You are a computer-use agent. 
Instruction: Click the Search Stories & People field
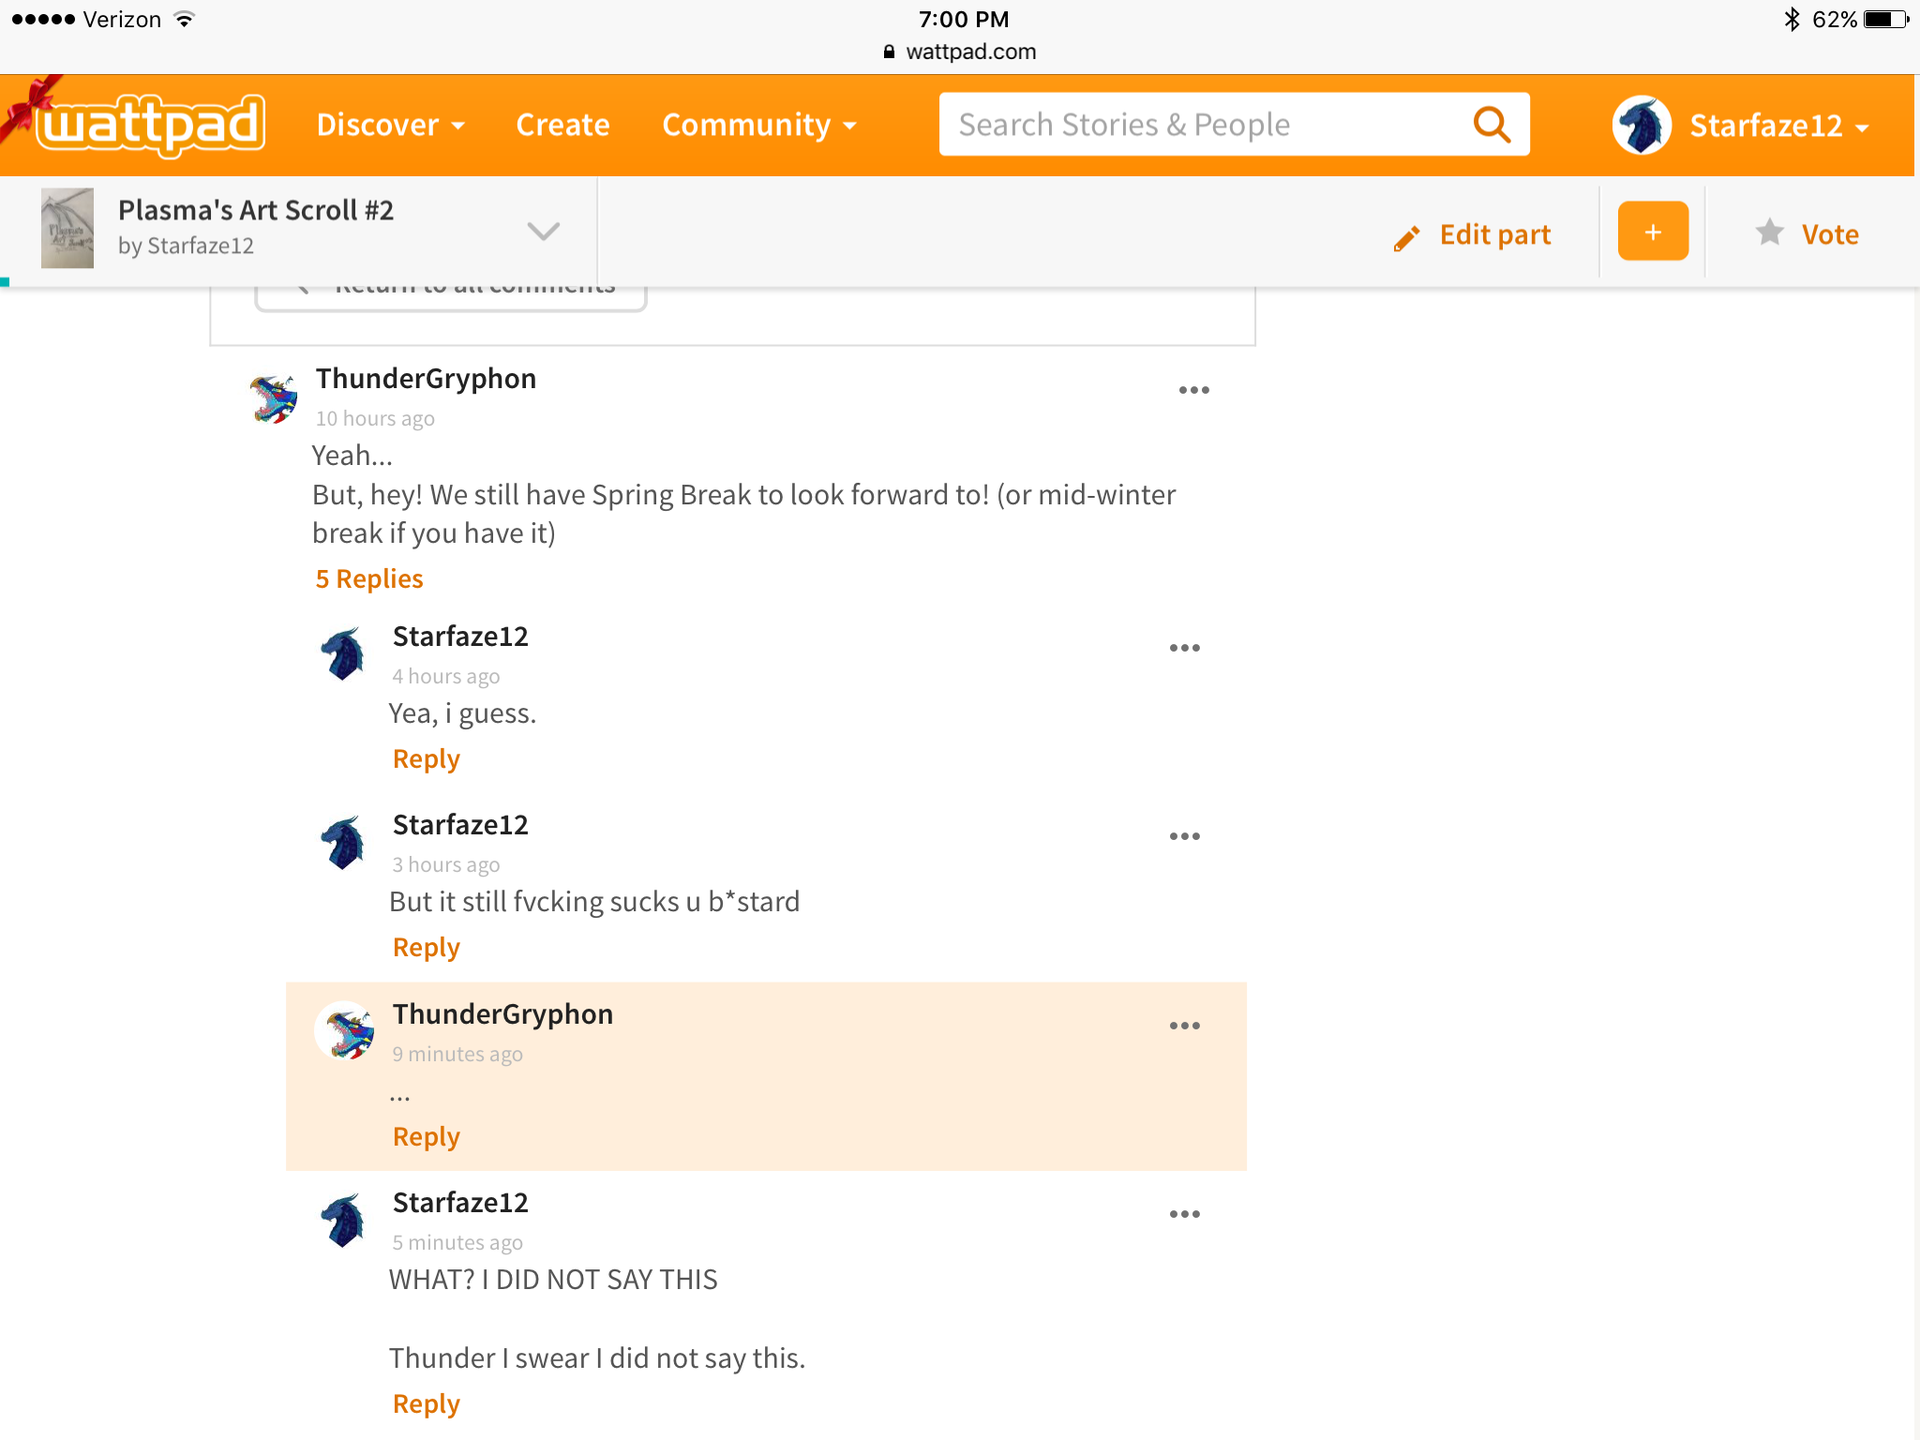click(1200, 125)
